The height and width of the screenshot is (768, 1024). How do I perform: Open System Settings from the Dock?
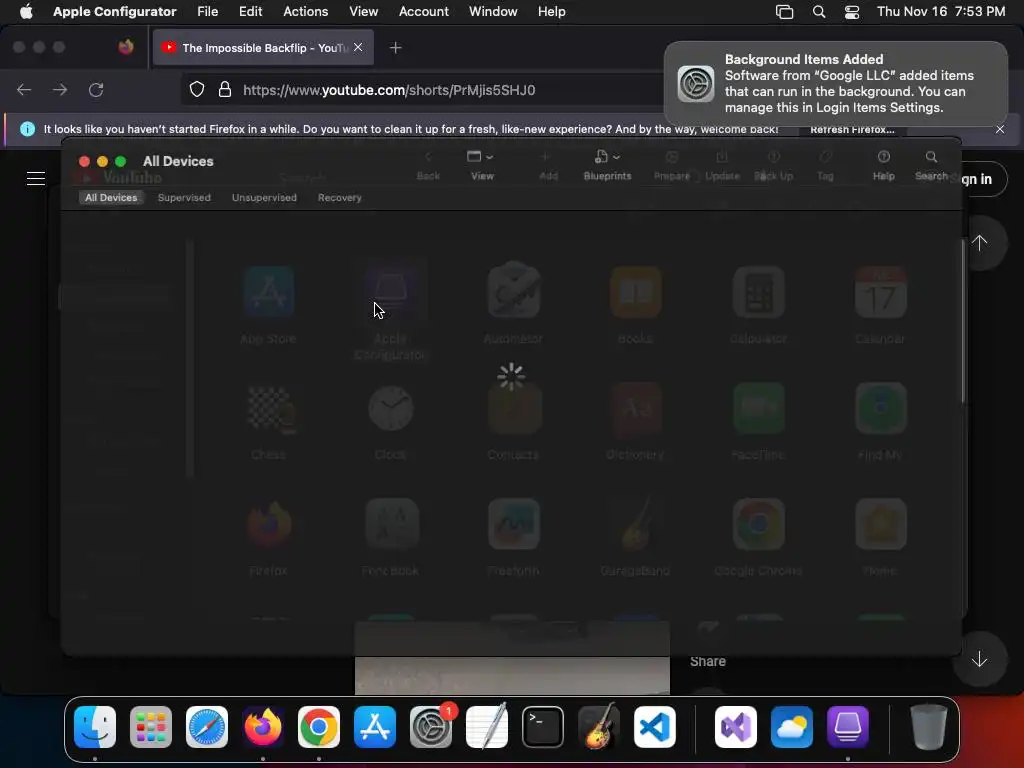(x=430, y=727)
